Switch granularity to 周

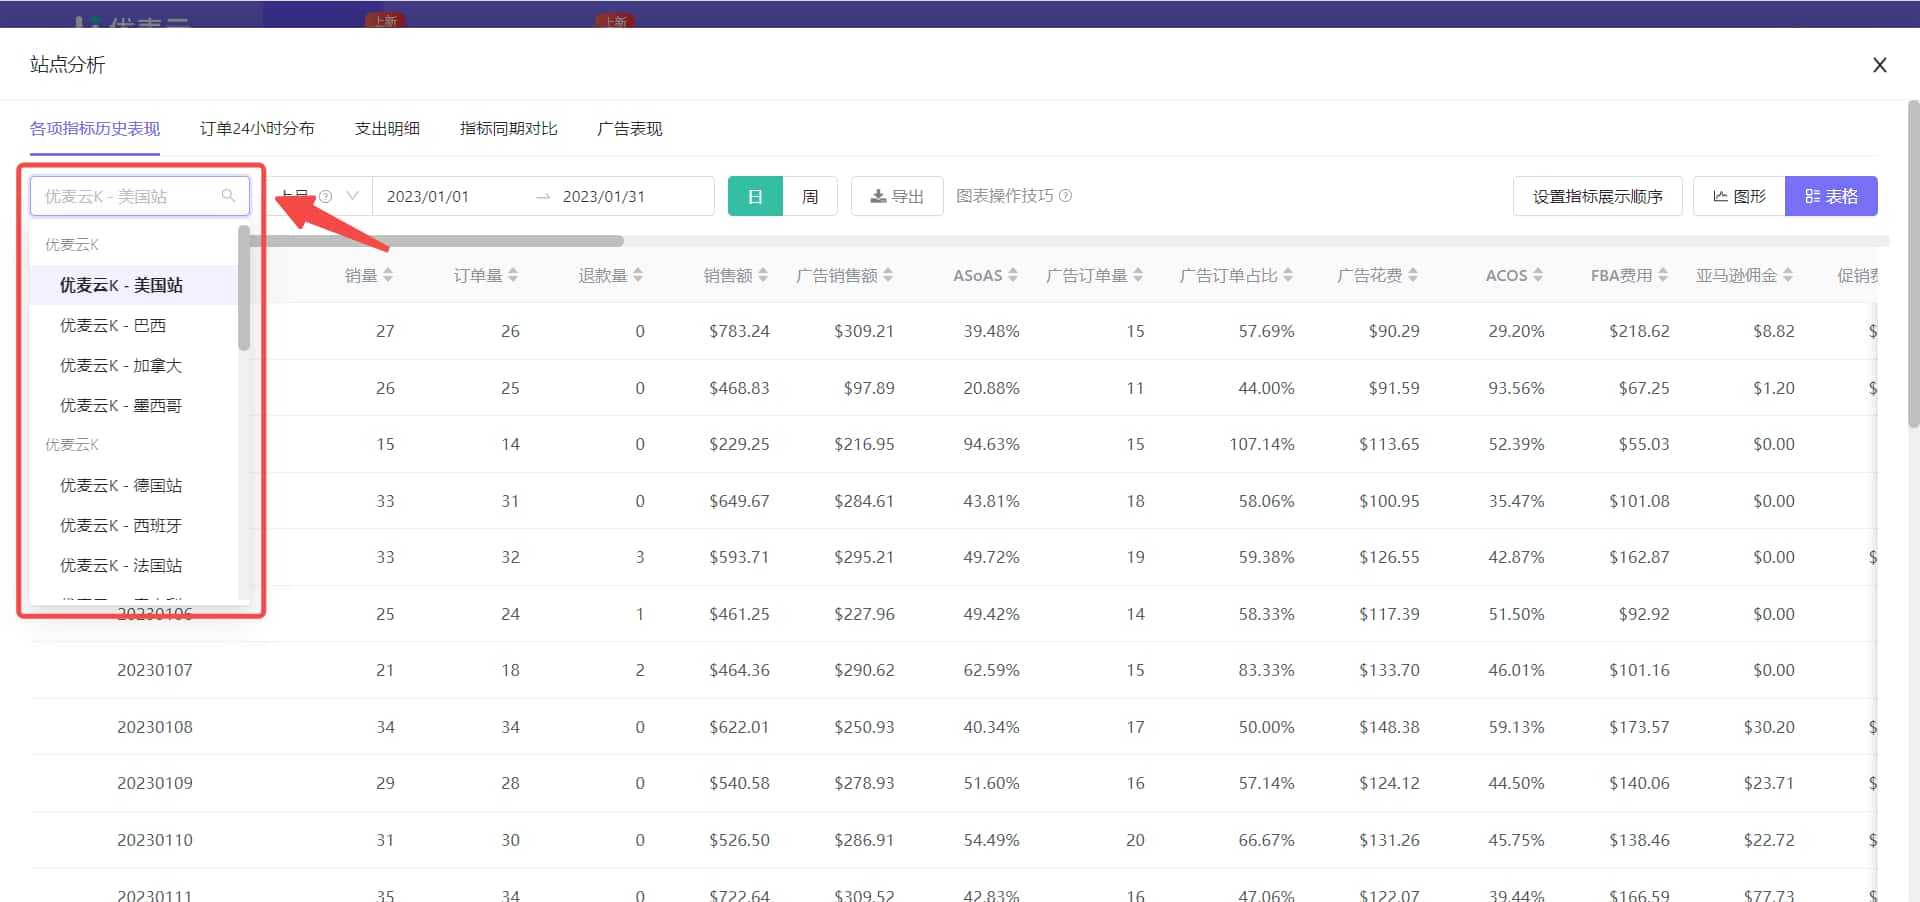pyautogui.click(x=810, y=196)
